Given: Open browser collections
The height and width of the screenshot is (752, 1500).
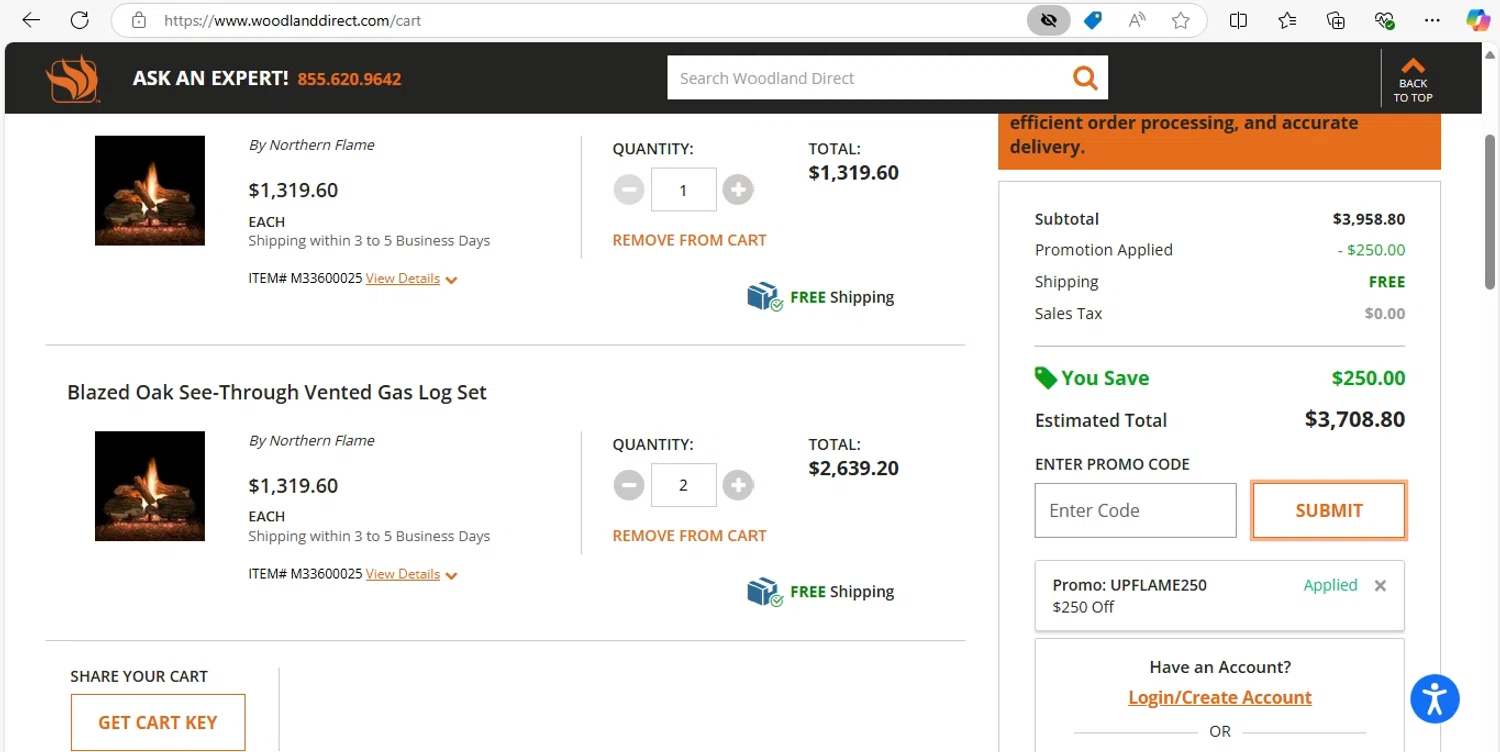Looking at the screenshot, I should coord(1336,20).
